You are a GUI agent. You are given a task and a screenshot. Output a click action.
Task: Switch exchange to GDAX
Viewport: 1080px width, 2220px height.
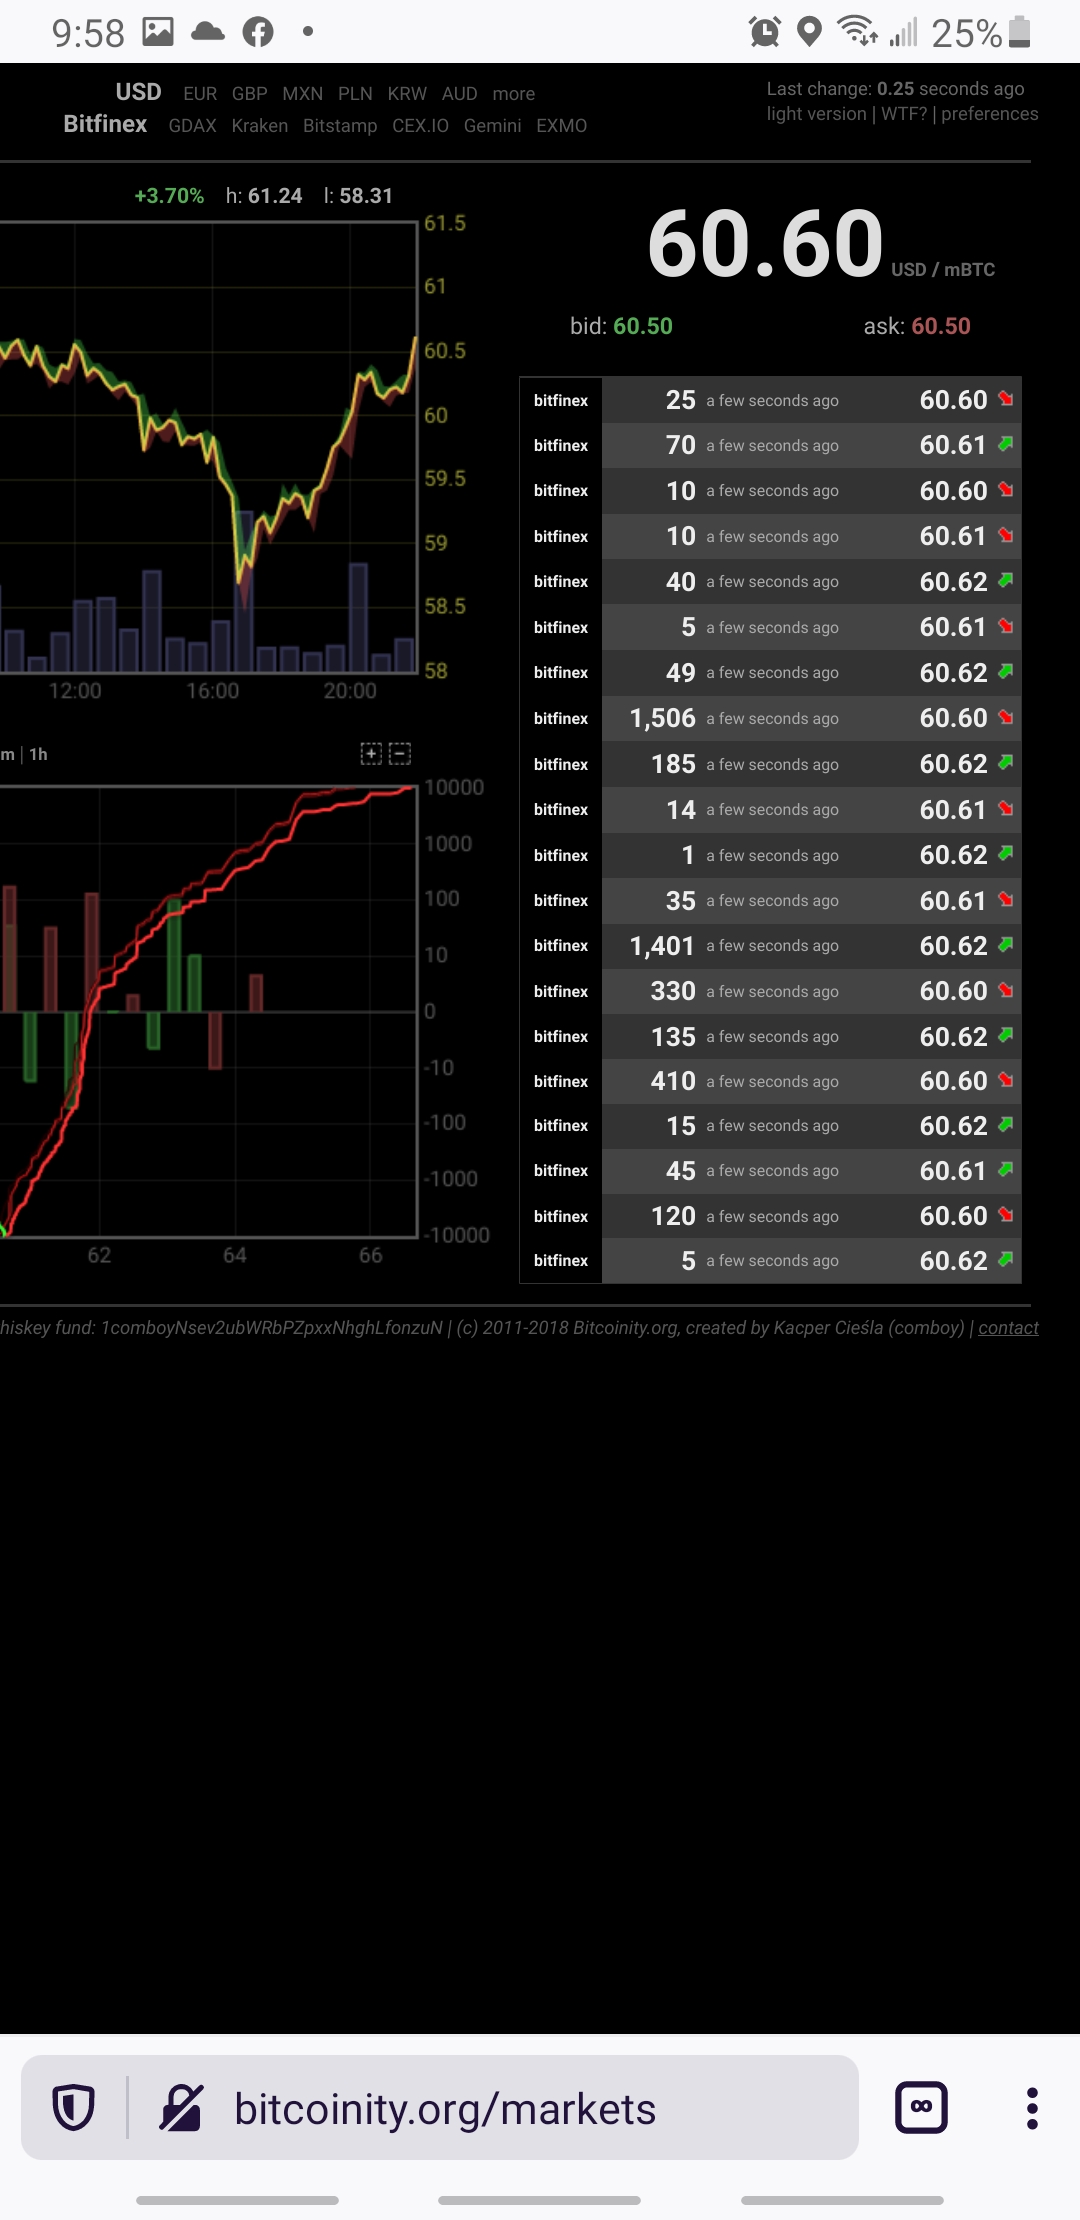click(192, 126)
